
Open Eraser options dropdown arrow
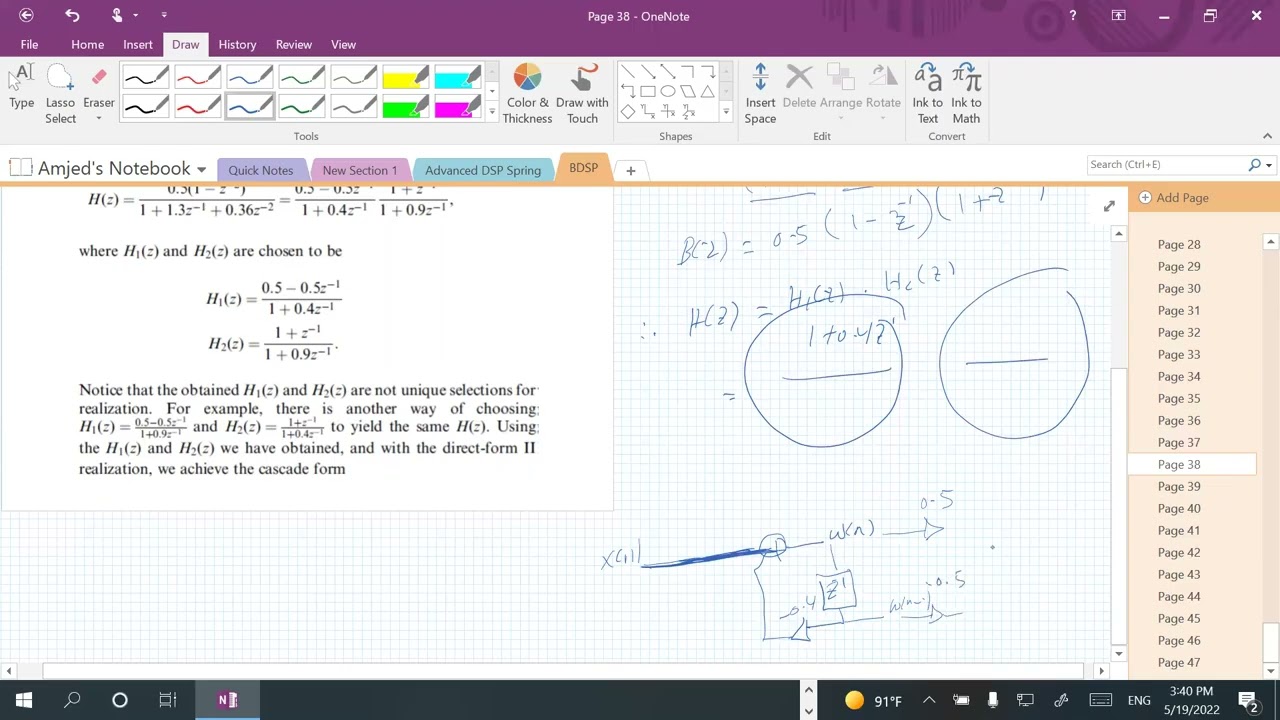point(99,119)
